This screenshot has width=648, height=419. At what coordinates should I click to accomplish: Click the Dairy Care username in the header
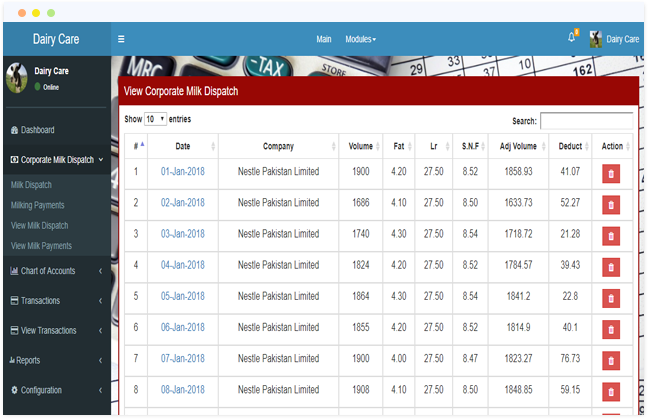click(622, 39)
